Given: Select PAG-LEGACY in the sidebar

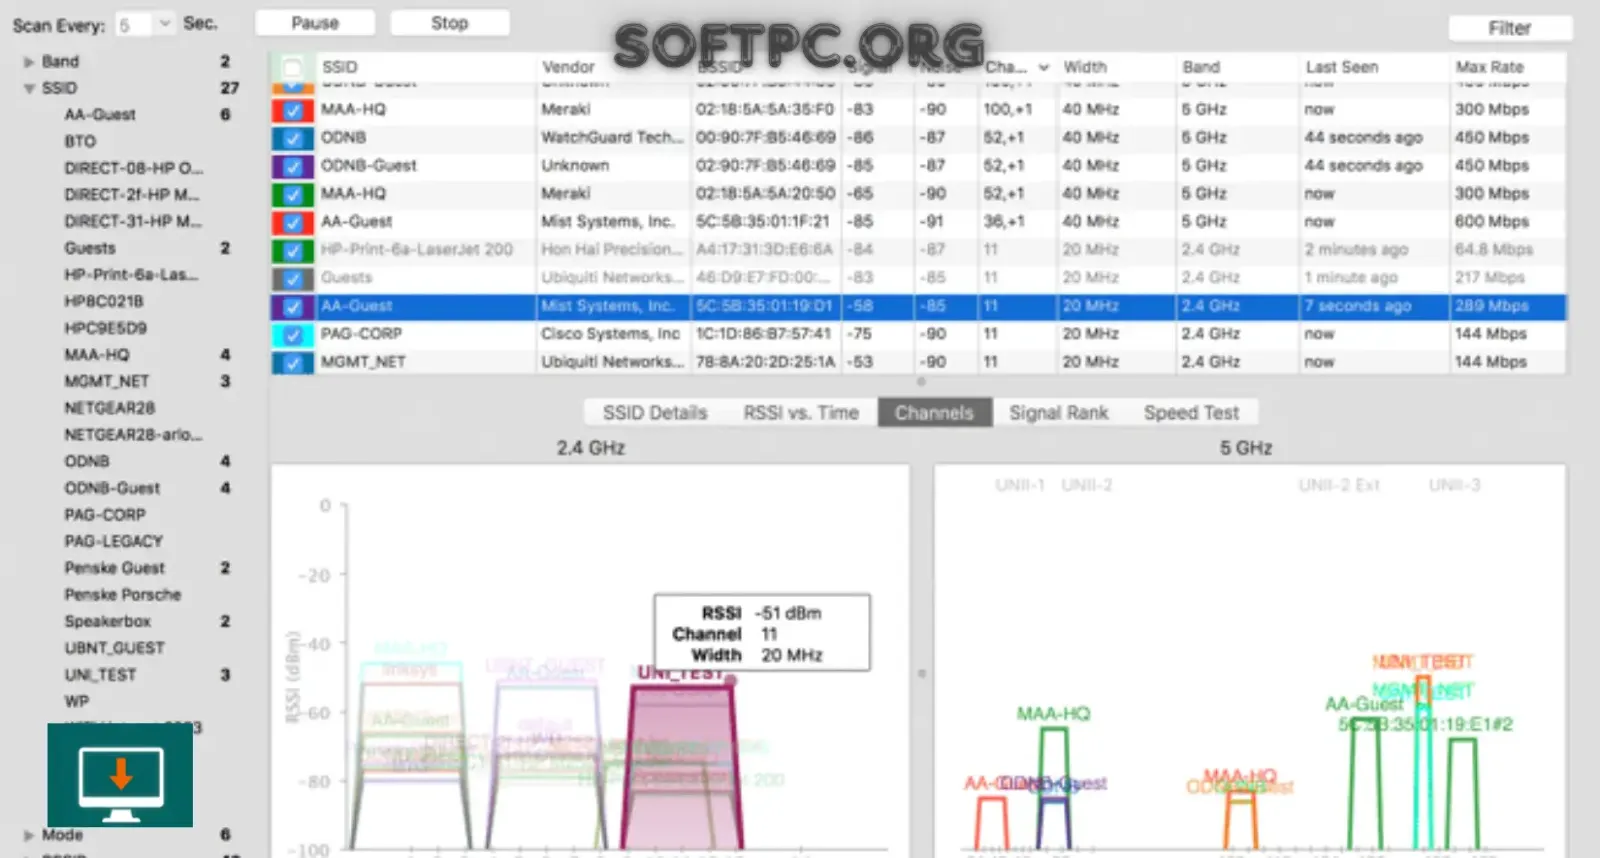Looking at the screenshot, I should click(x=113, y=541).
